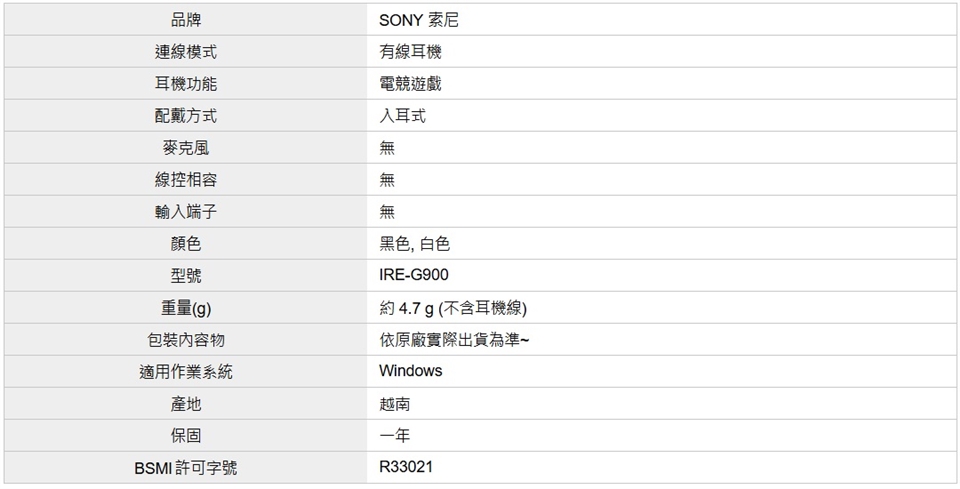Click the Windows operating system value
This screenshot has width=960, height=489.
pyautogui.click(x=410, y=371)
